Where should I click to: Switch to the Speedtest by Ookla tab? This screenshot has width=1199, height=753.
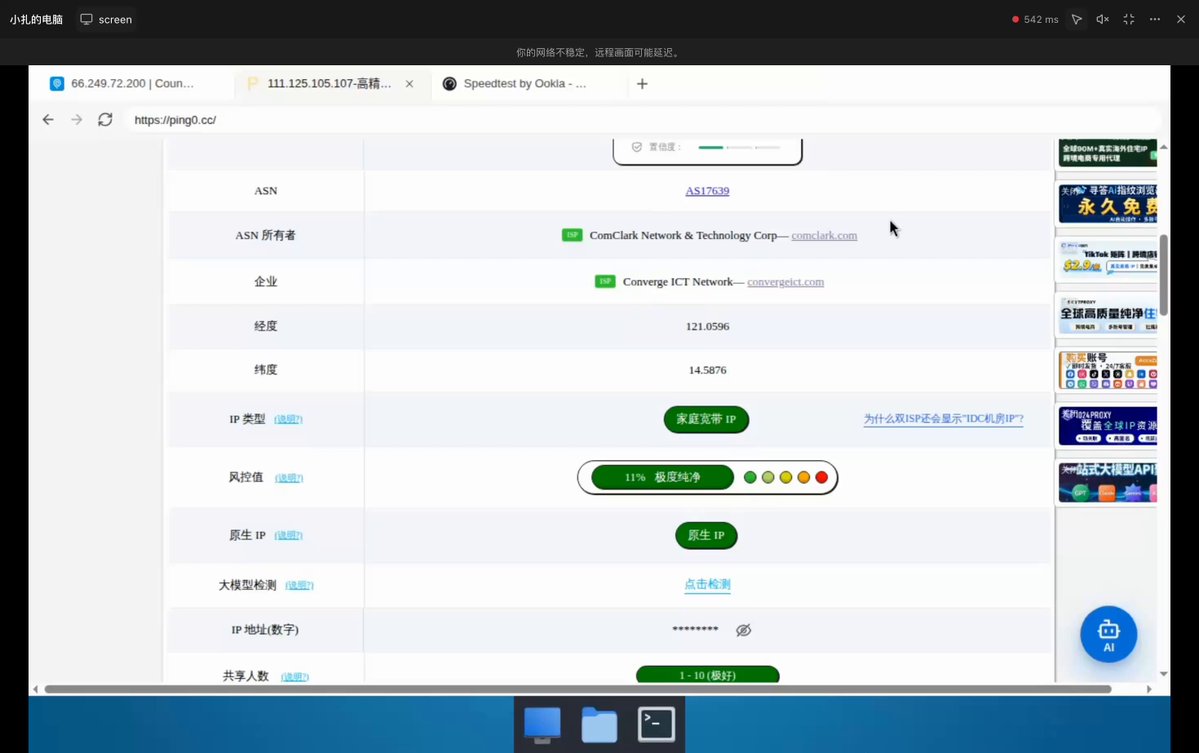click(526, 83)
